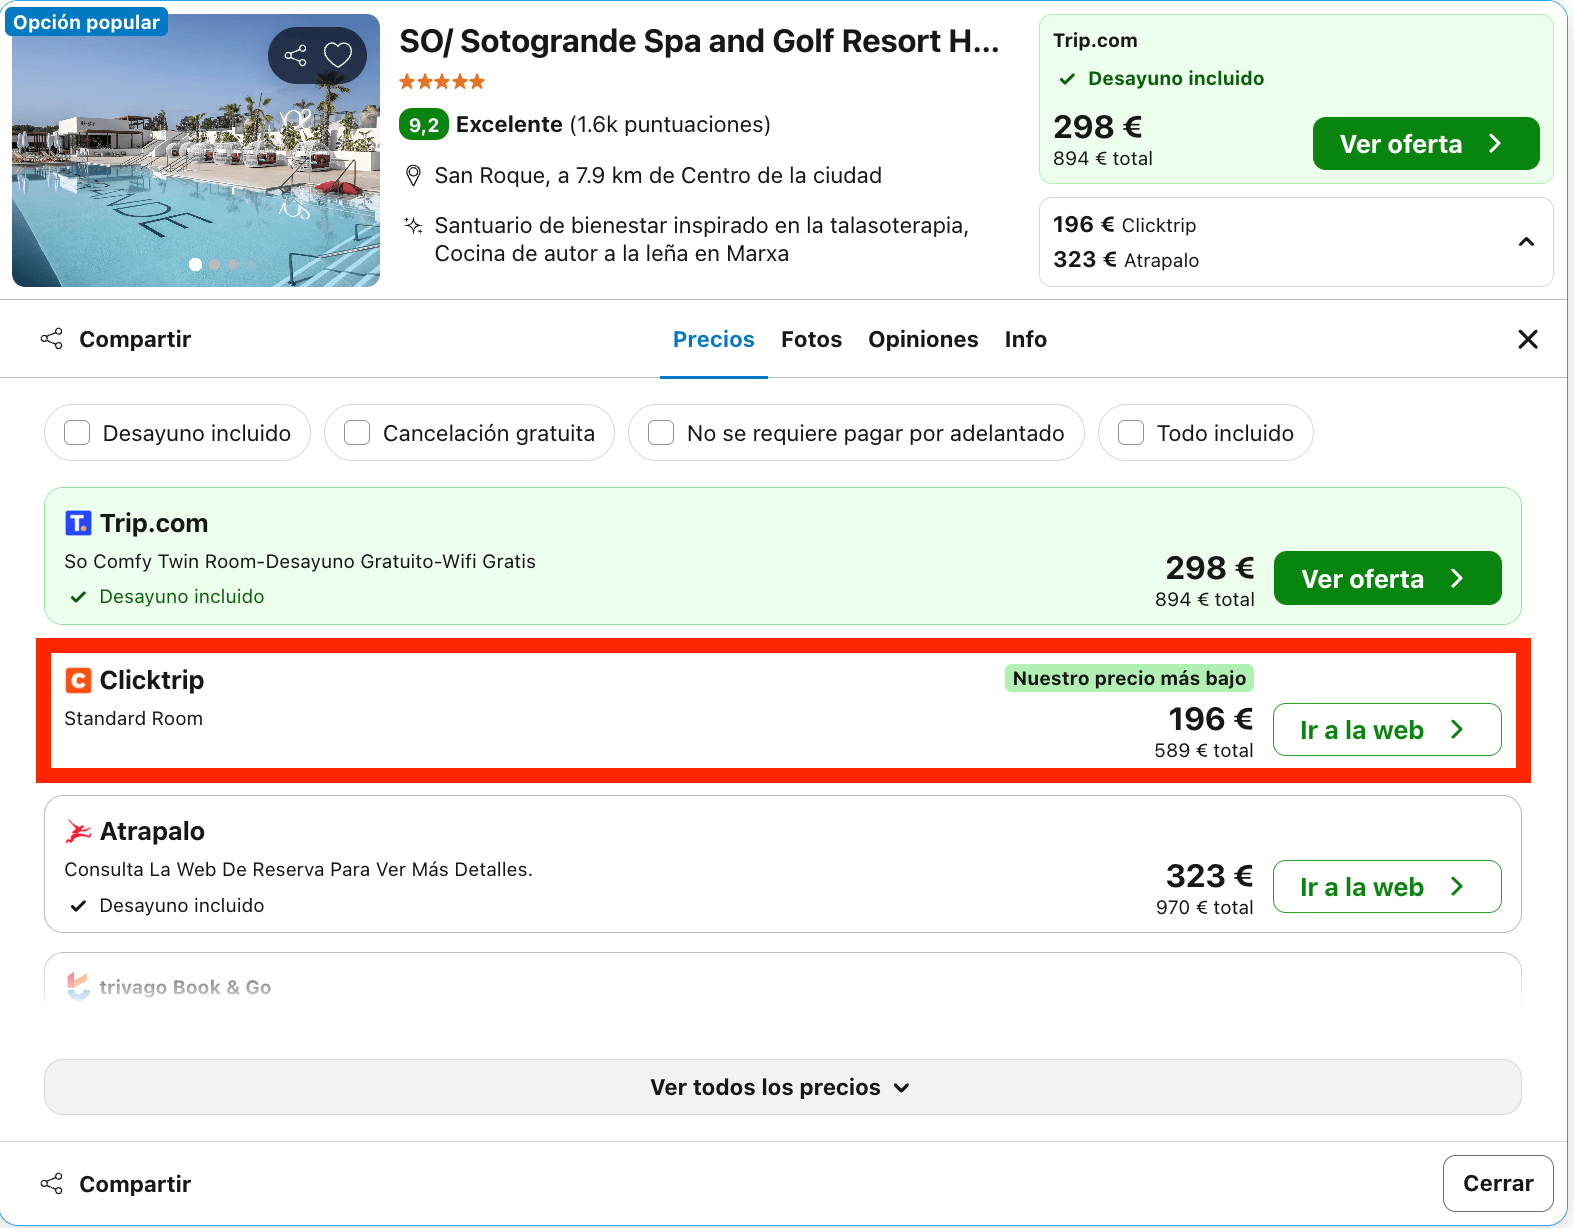1574x1228 pixels.
Task: Click Ver oferta in the Trip.com price row
Action: pyautogui.click(x=1387, y=578)
